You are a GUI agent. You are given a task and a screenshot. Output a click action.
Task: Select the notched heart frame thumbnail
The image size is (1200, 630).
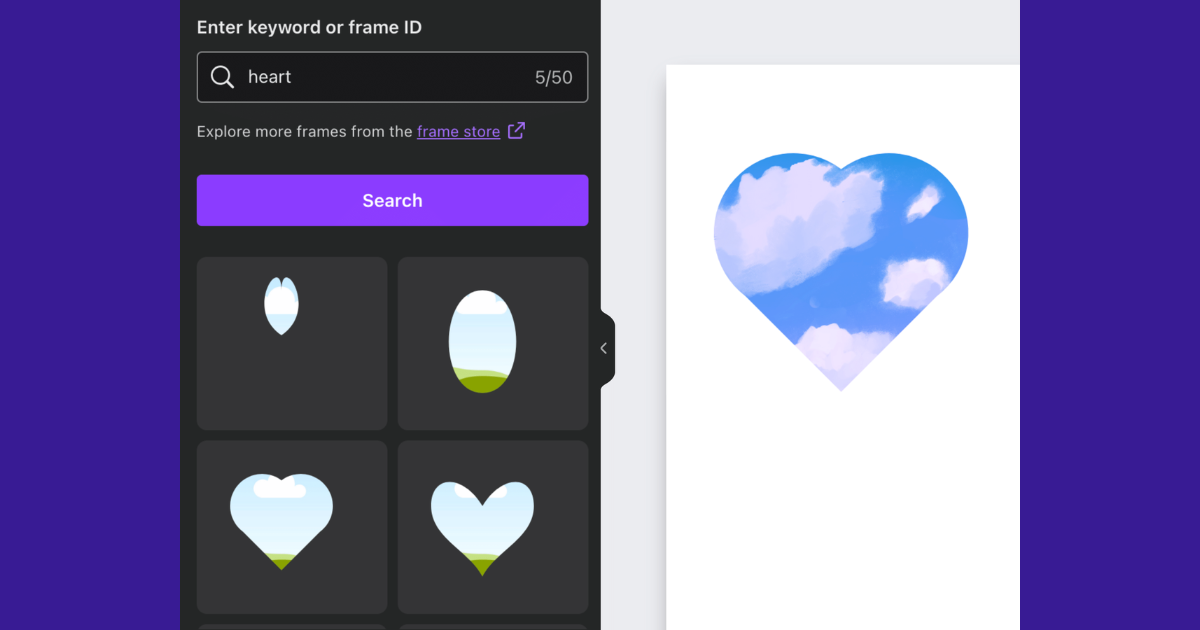(x=493, y=527)
